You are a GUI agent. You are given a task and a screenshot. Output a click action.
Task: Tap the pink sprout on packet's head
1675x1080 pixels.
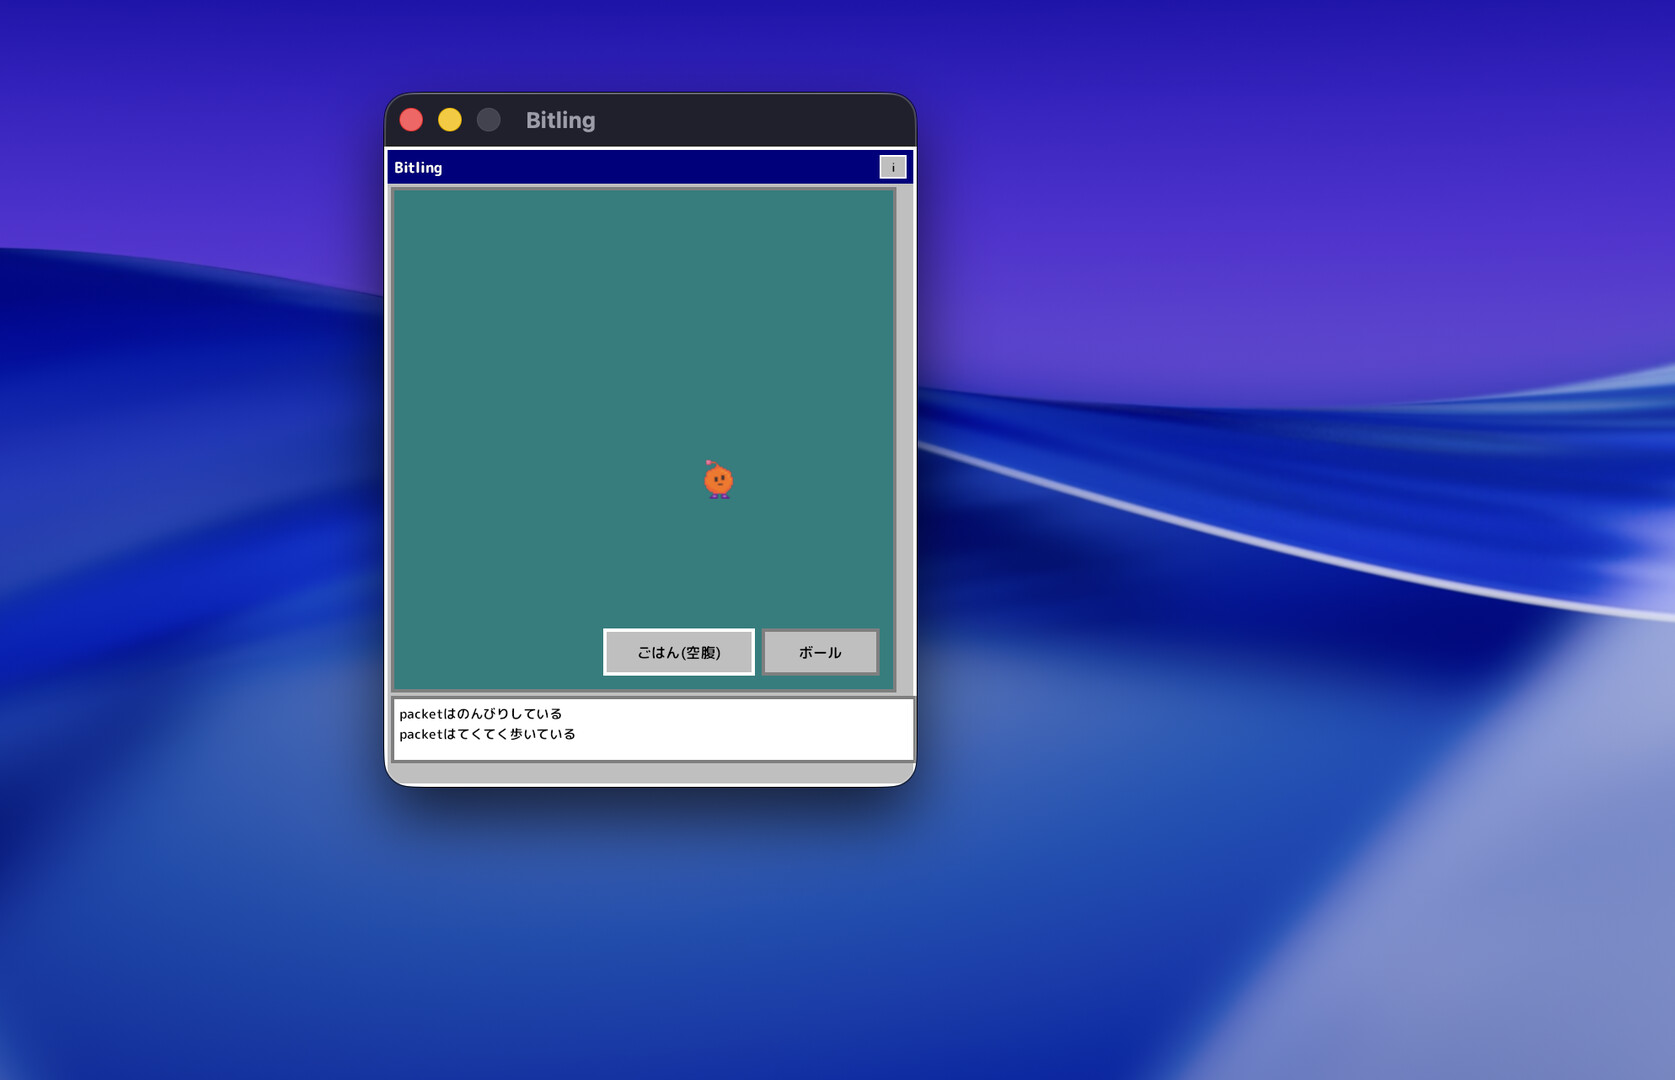[x=710, y=463]
